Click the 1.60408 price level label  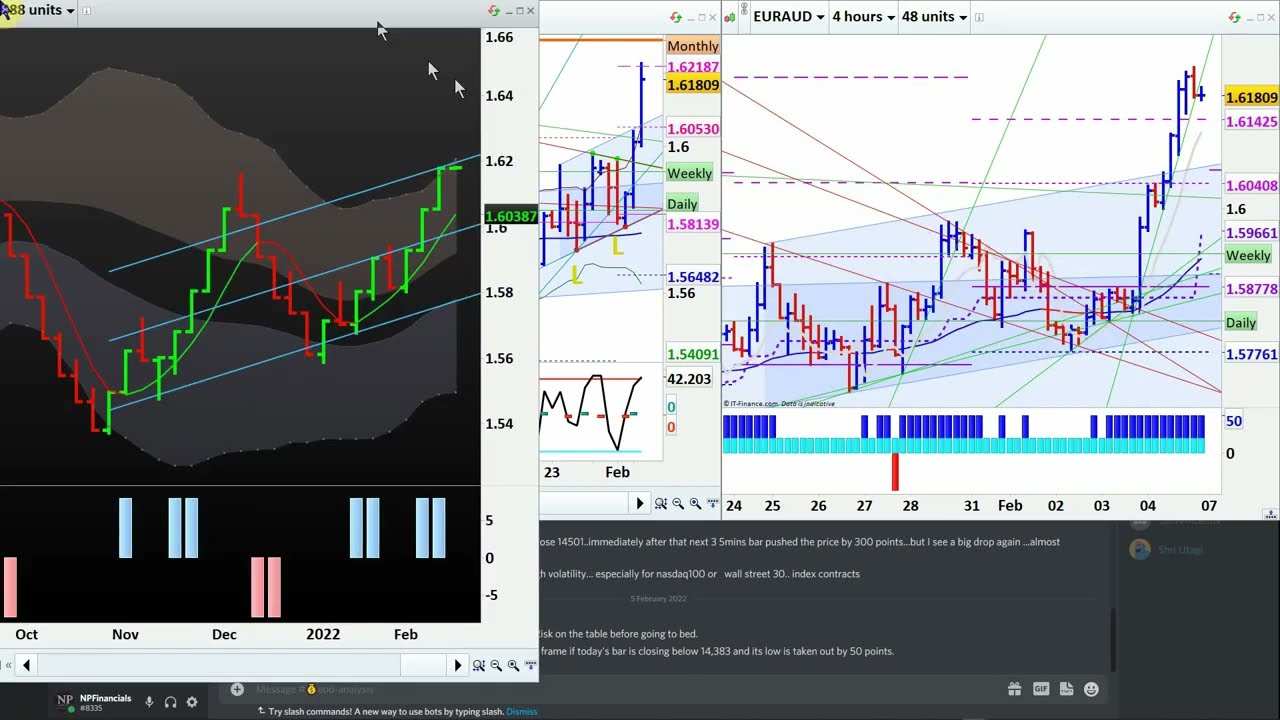(x=1251, y=186)
